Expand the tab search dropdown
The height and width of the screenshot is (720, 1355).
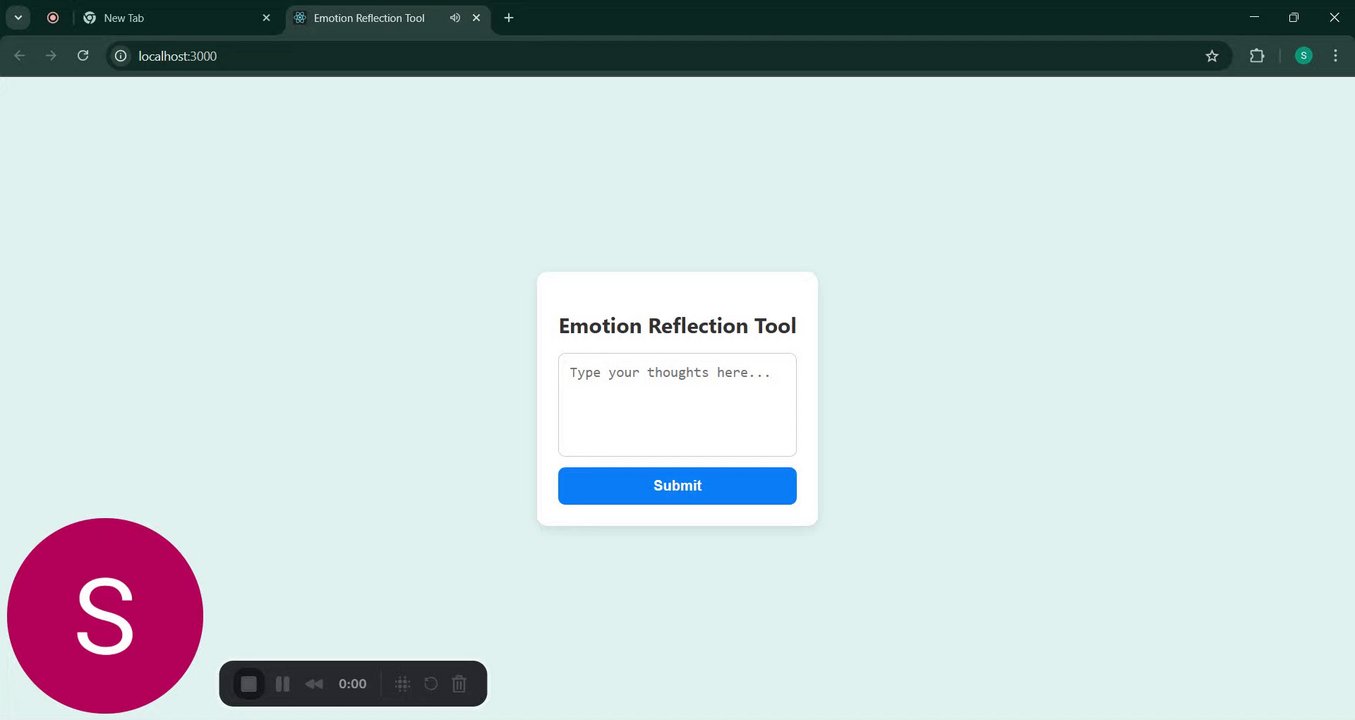point(18,18)
